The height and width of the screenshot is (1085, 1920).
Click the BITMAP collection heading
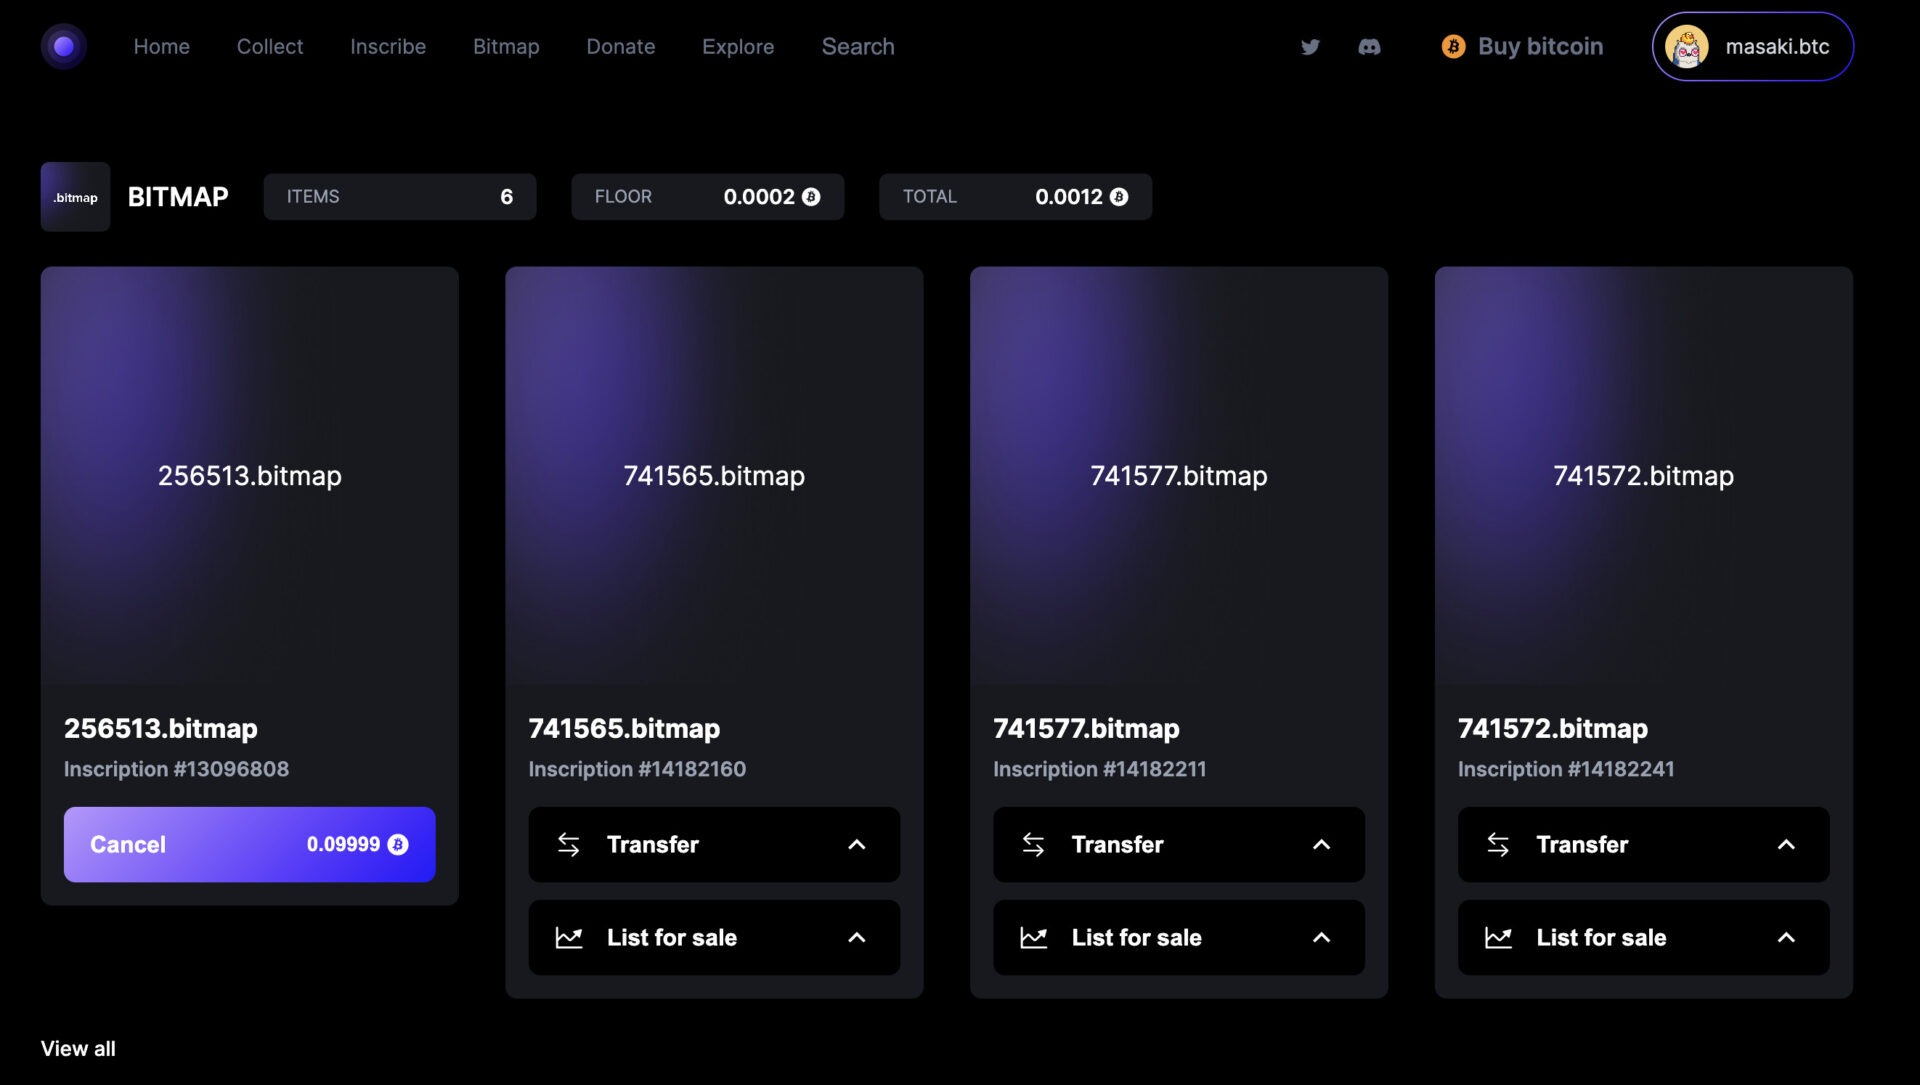(x=178, y=197)
